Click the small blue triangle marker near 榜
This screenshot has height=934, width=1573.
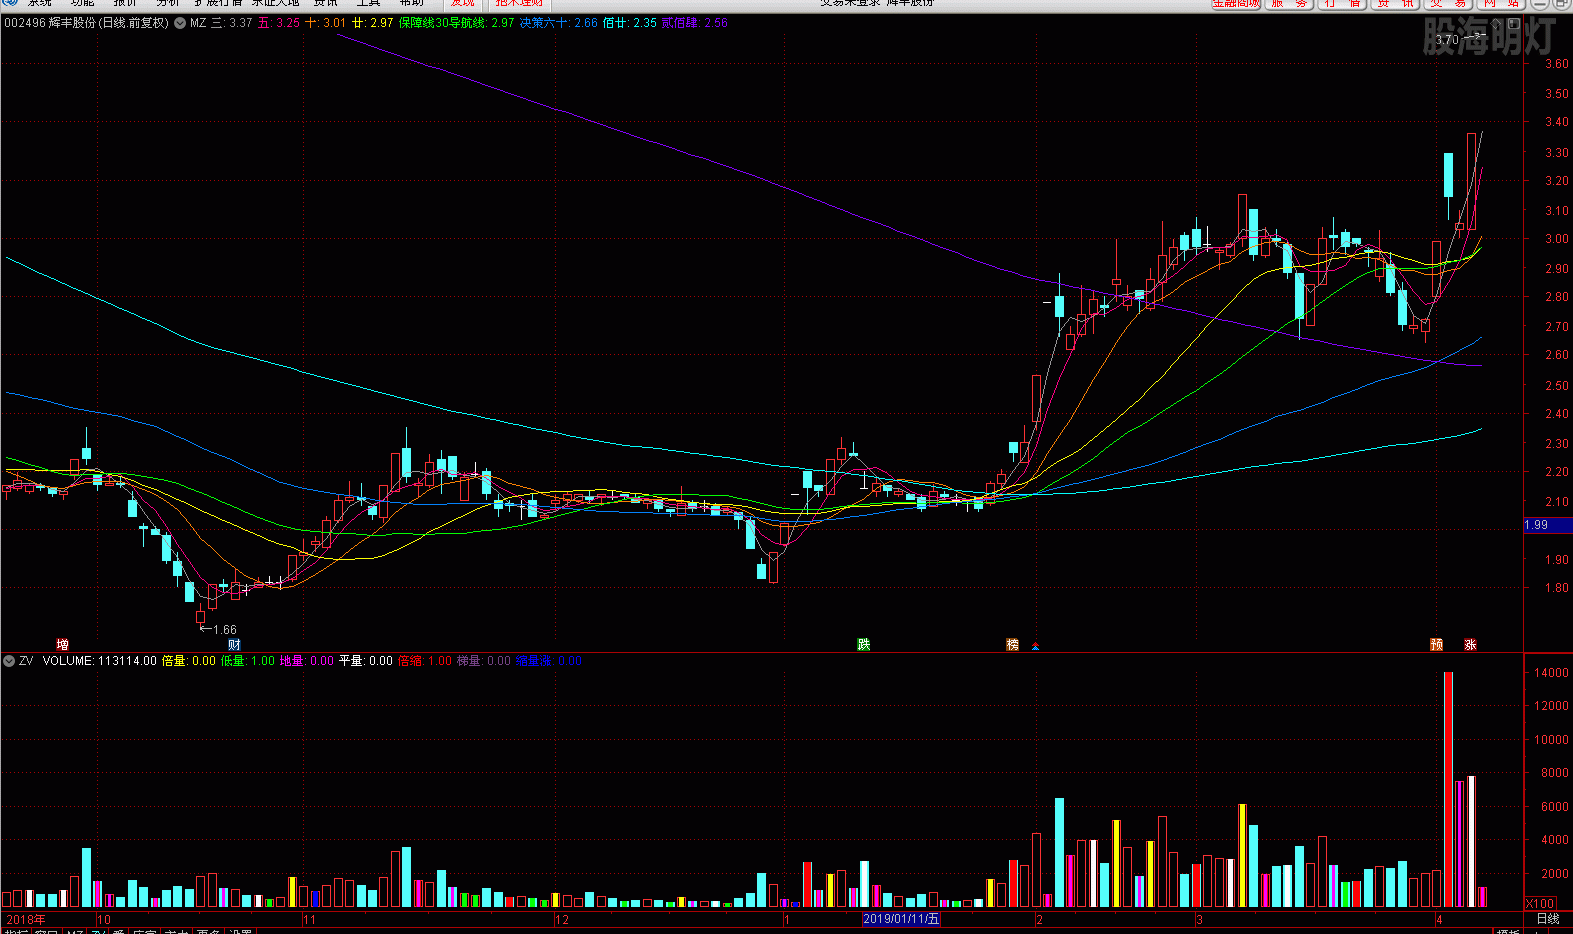click(x=1035, y=647)
